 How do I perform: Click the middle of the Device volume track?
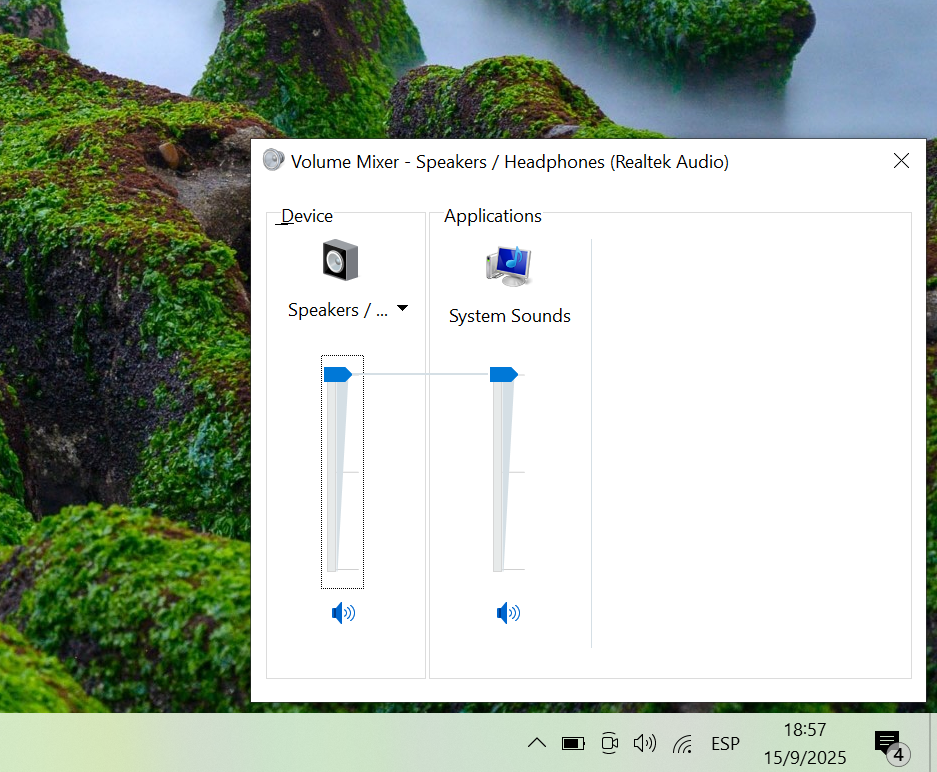tap(337, 472)
